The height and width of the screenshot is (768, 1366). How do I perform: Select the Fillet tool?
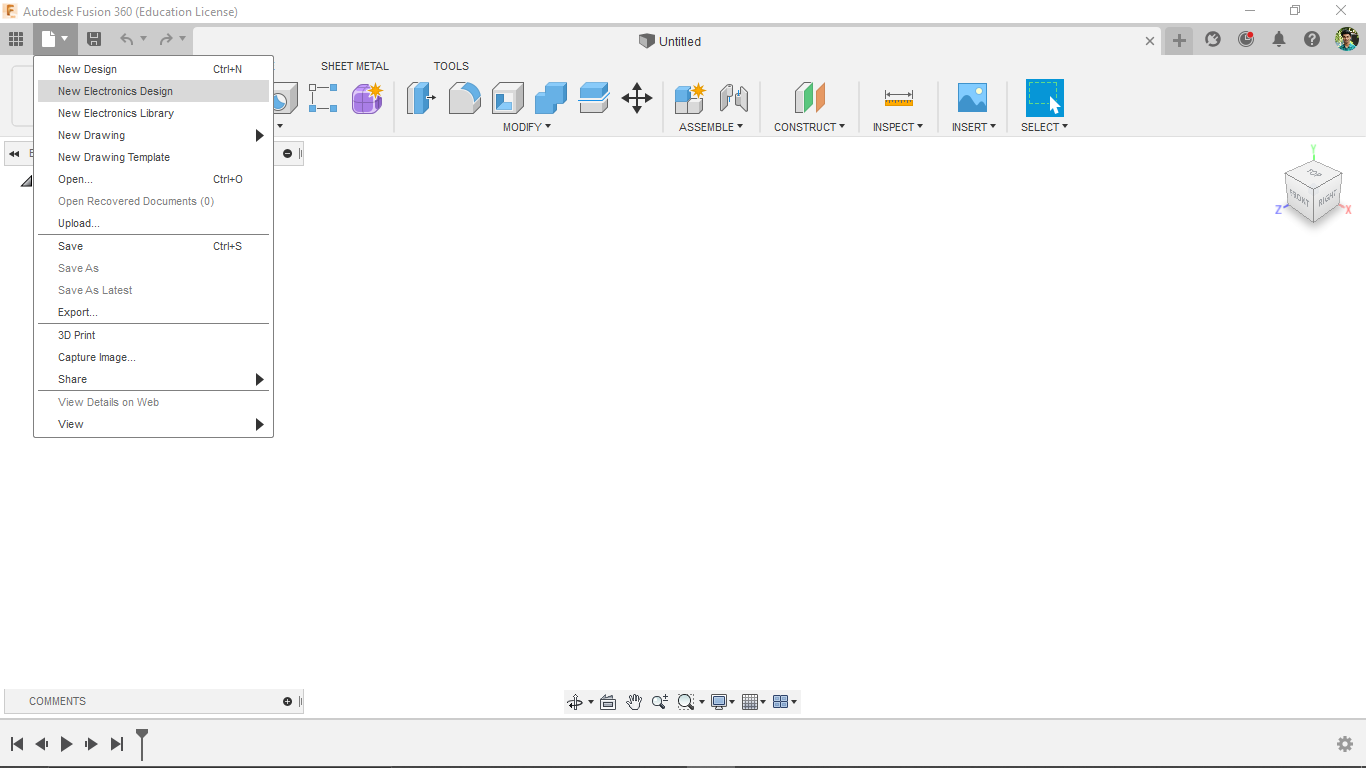pyautogui.click(x=464, y=98)
